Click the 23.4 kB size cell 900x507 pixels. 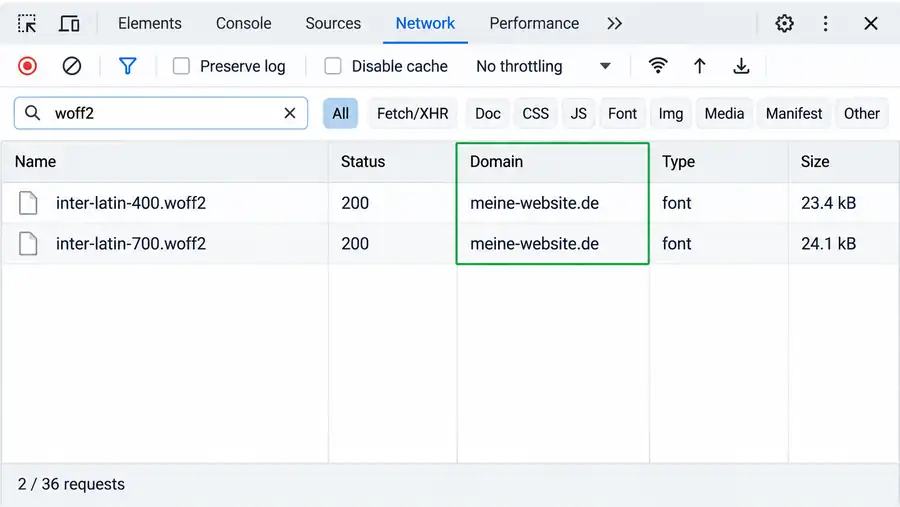pos(828,203)
